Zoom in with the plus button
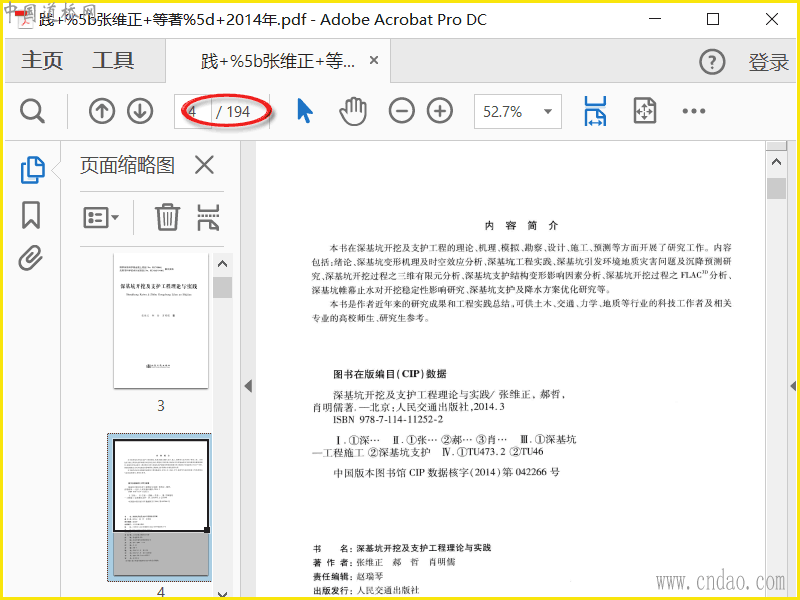This screenshot has width=800, height=600. pyautogui.click(x=440, y=111)
